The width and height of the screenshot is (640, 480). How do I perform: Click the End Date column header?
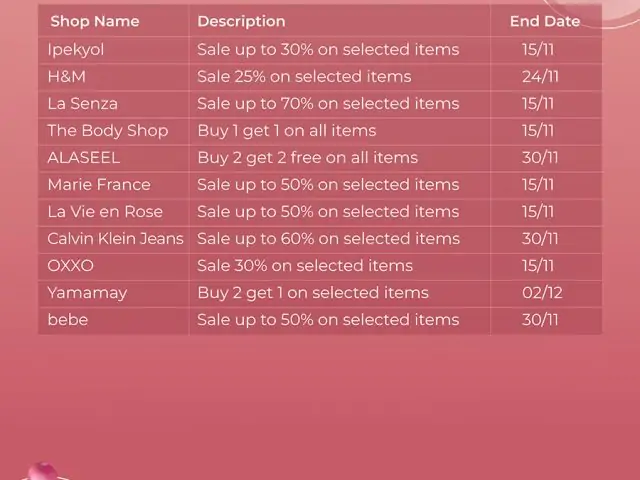coord(545,21)
